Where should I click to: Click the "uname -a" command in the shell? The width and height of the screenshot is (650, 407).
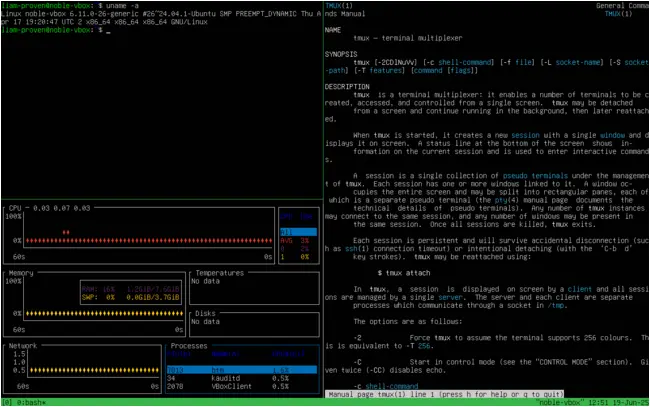[122, 6]
